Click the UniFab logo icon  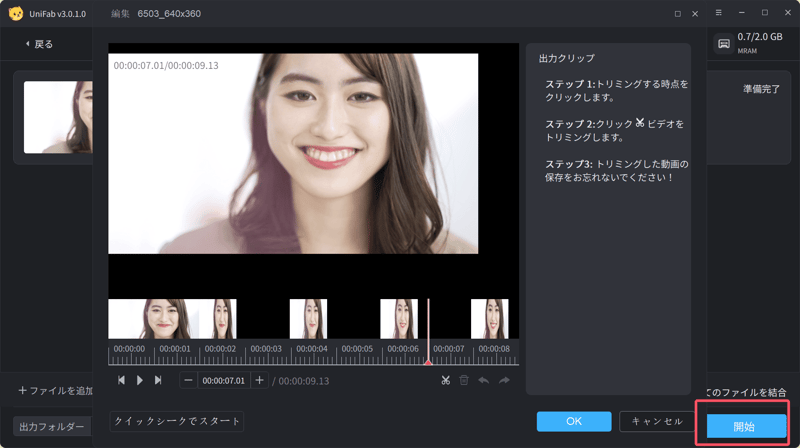15,13
